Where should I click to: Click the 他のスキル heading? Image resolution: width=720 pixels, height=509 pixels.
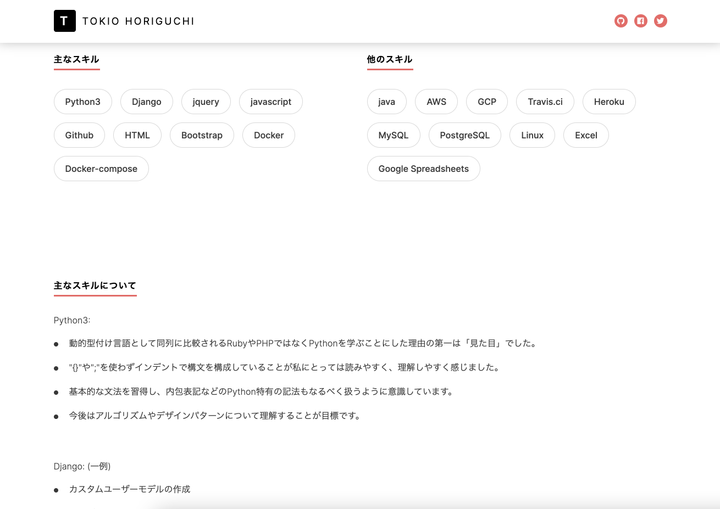[389, 59]
